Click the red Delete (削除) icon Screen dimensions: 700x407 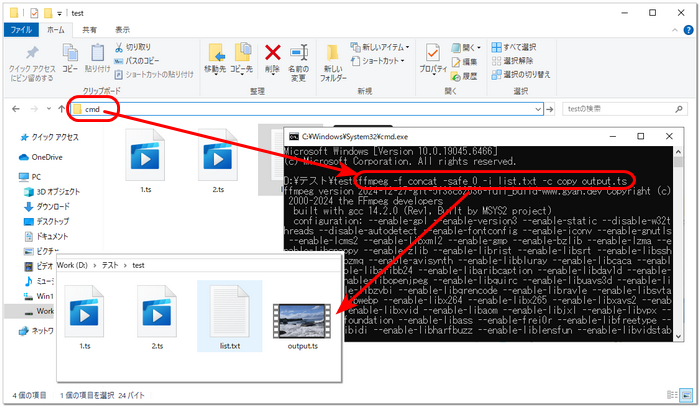pos(272,53)
